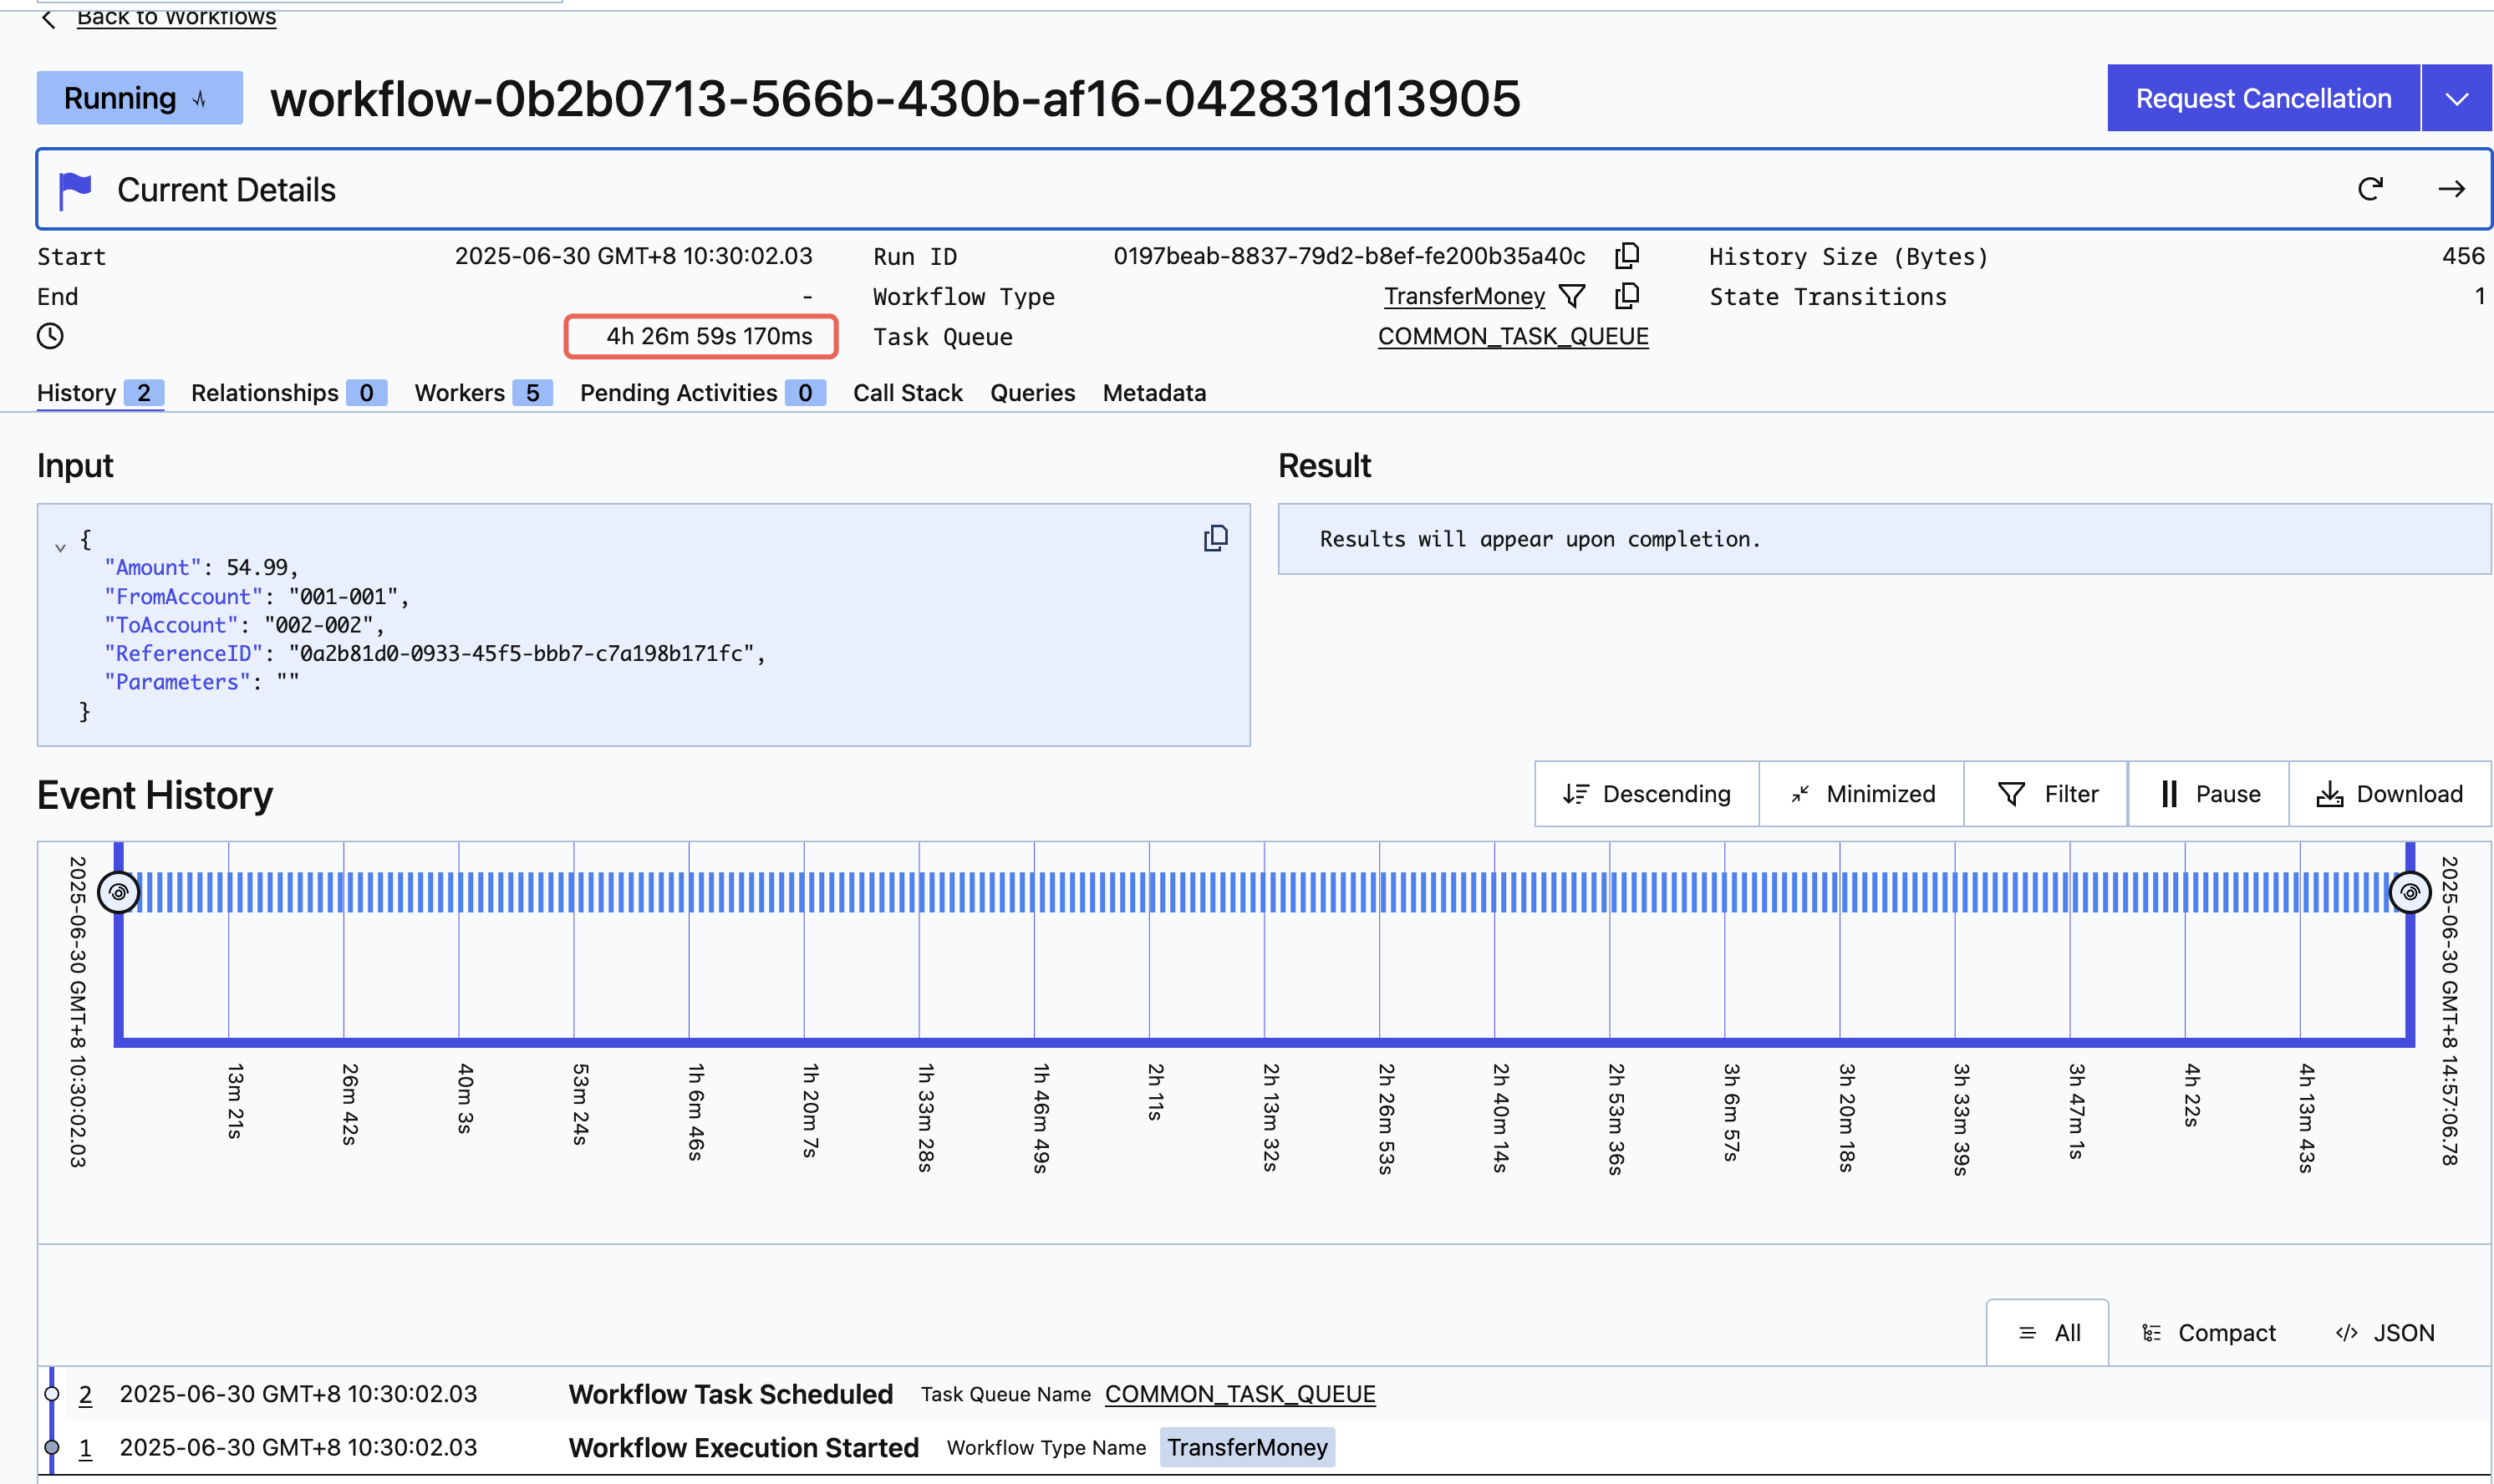
Task: Copy the Input JSON payload
Action: pyautogui.click(x=1215, y=539)
